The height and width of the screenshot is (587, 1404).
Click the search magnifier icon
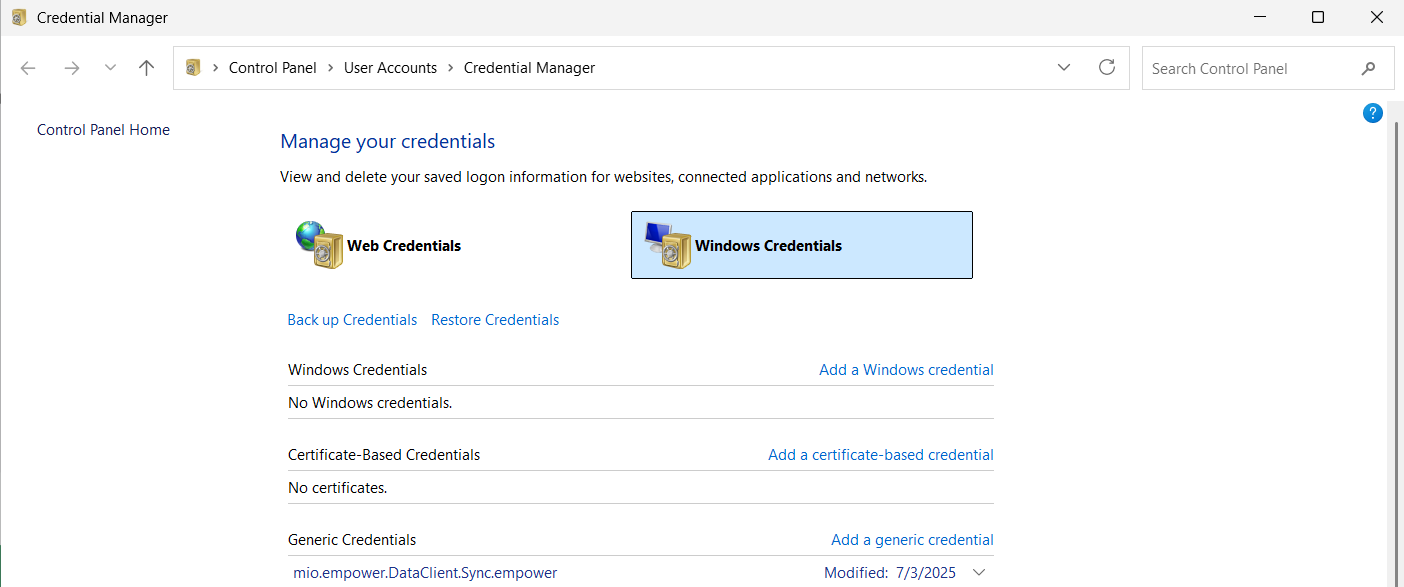click(x=1369, y=68)
